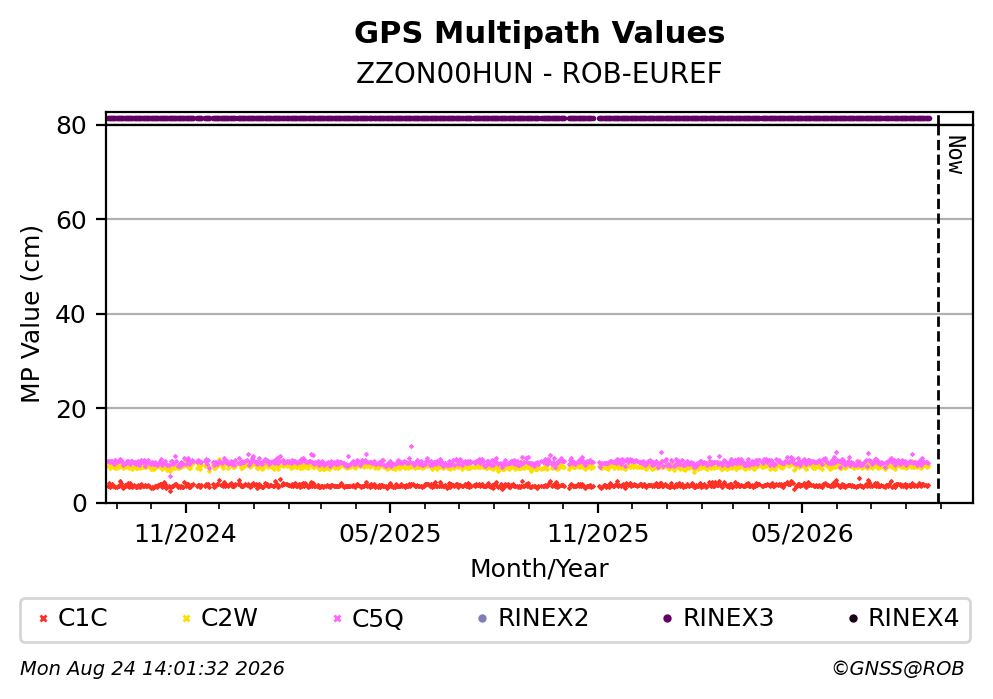Click the timestamp Mon Aug 24 14:01:32 2026
Viewport: 993px width, 699px height.
153,669
